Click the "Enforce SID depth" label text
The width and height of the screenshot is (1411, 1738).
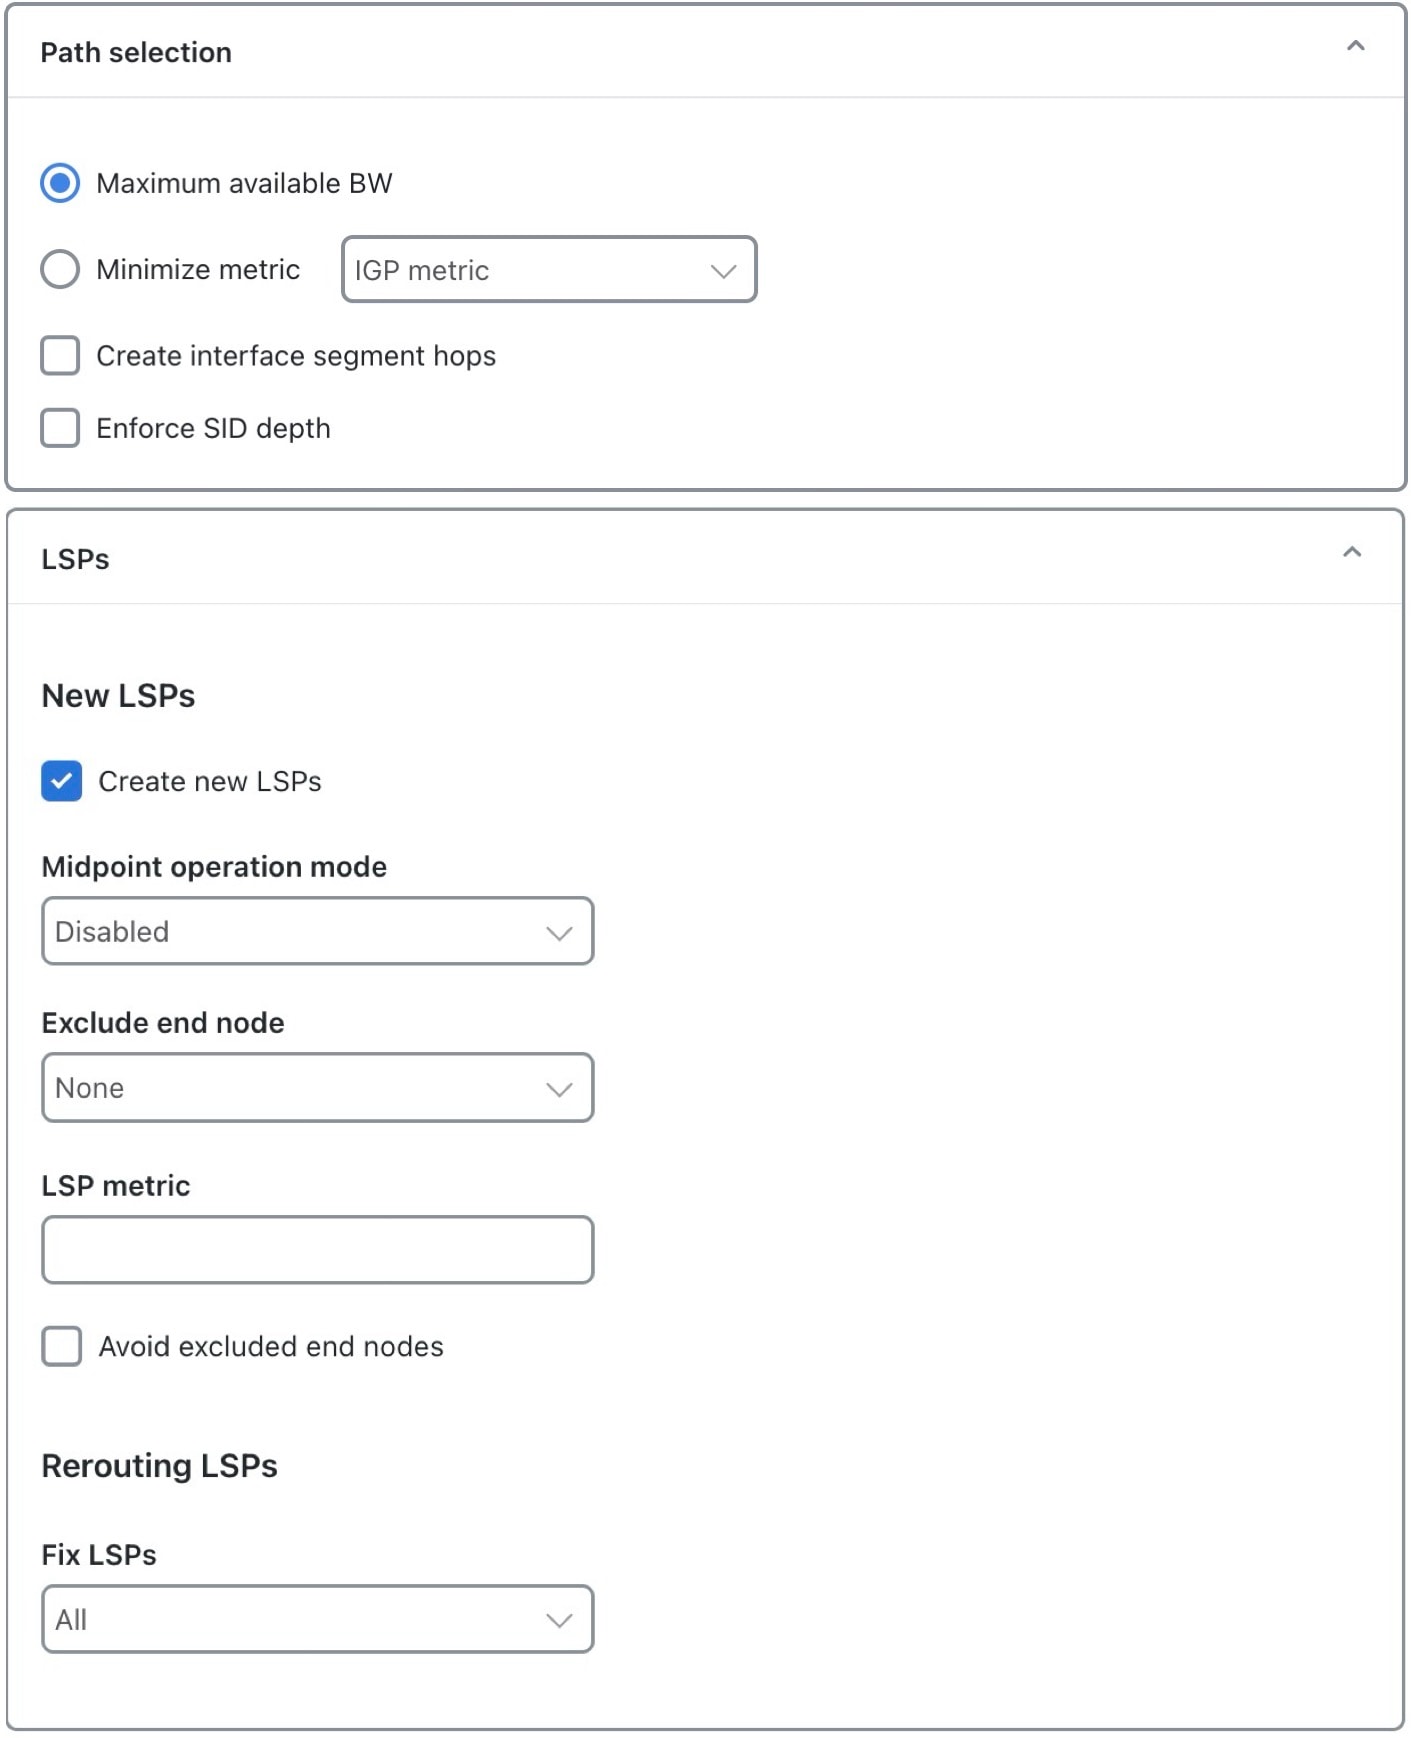[x=213, y=428]
